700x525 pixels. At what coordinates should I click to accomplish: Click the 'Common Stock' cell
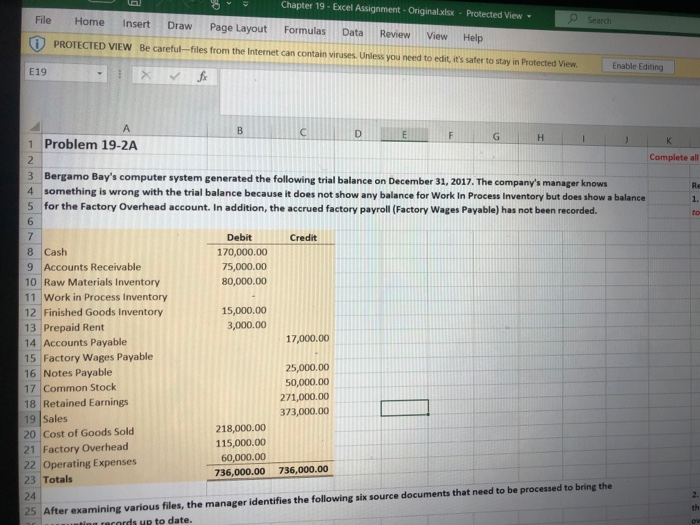click(79, 388)
